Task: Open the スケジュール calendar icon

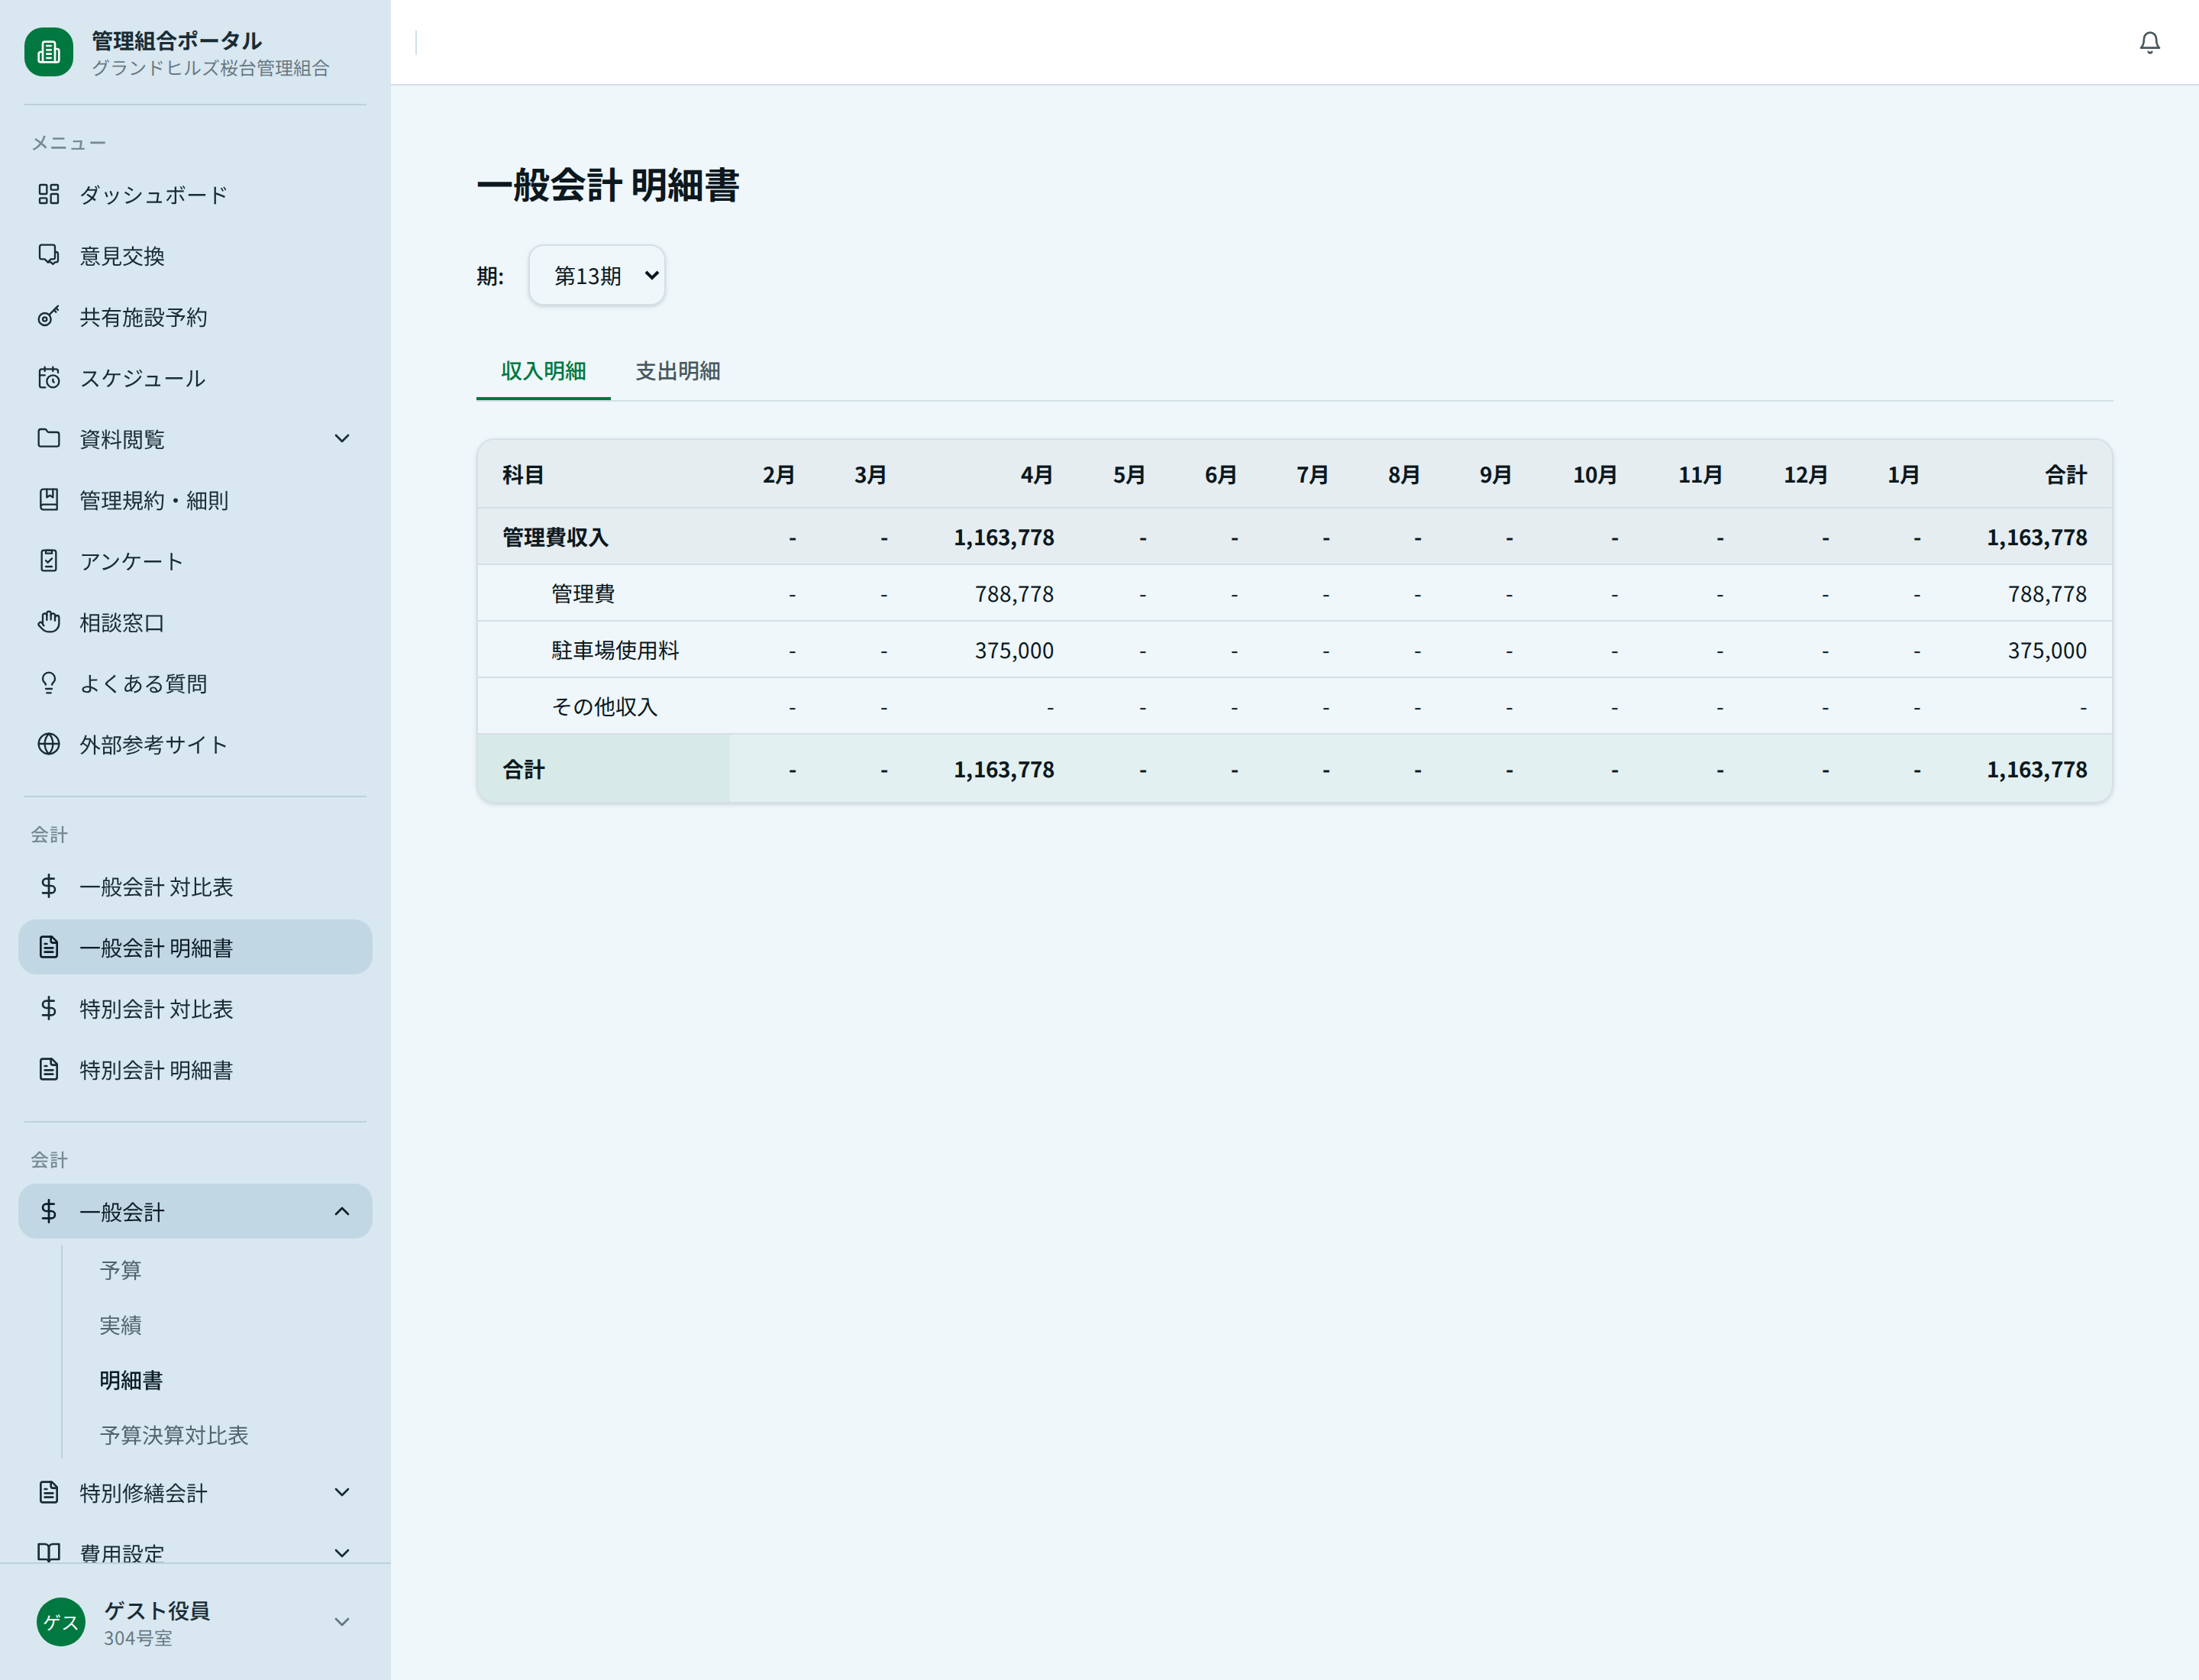Action: pos(50,378)
